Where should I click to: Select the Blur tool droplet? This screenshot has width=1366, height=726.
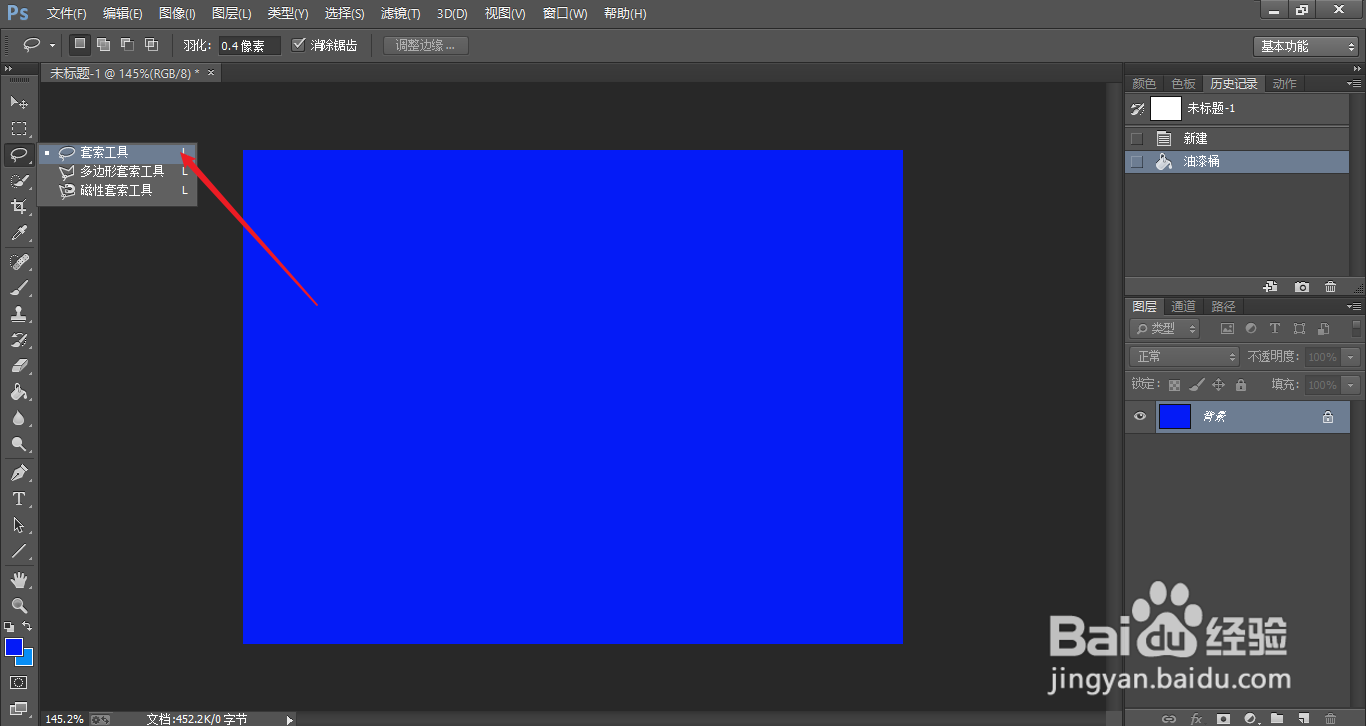click(x=19, y=418)
